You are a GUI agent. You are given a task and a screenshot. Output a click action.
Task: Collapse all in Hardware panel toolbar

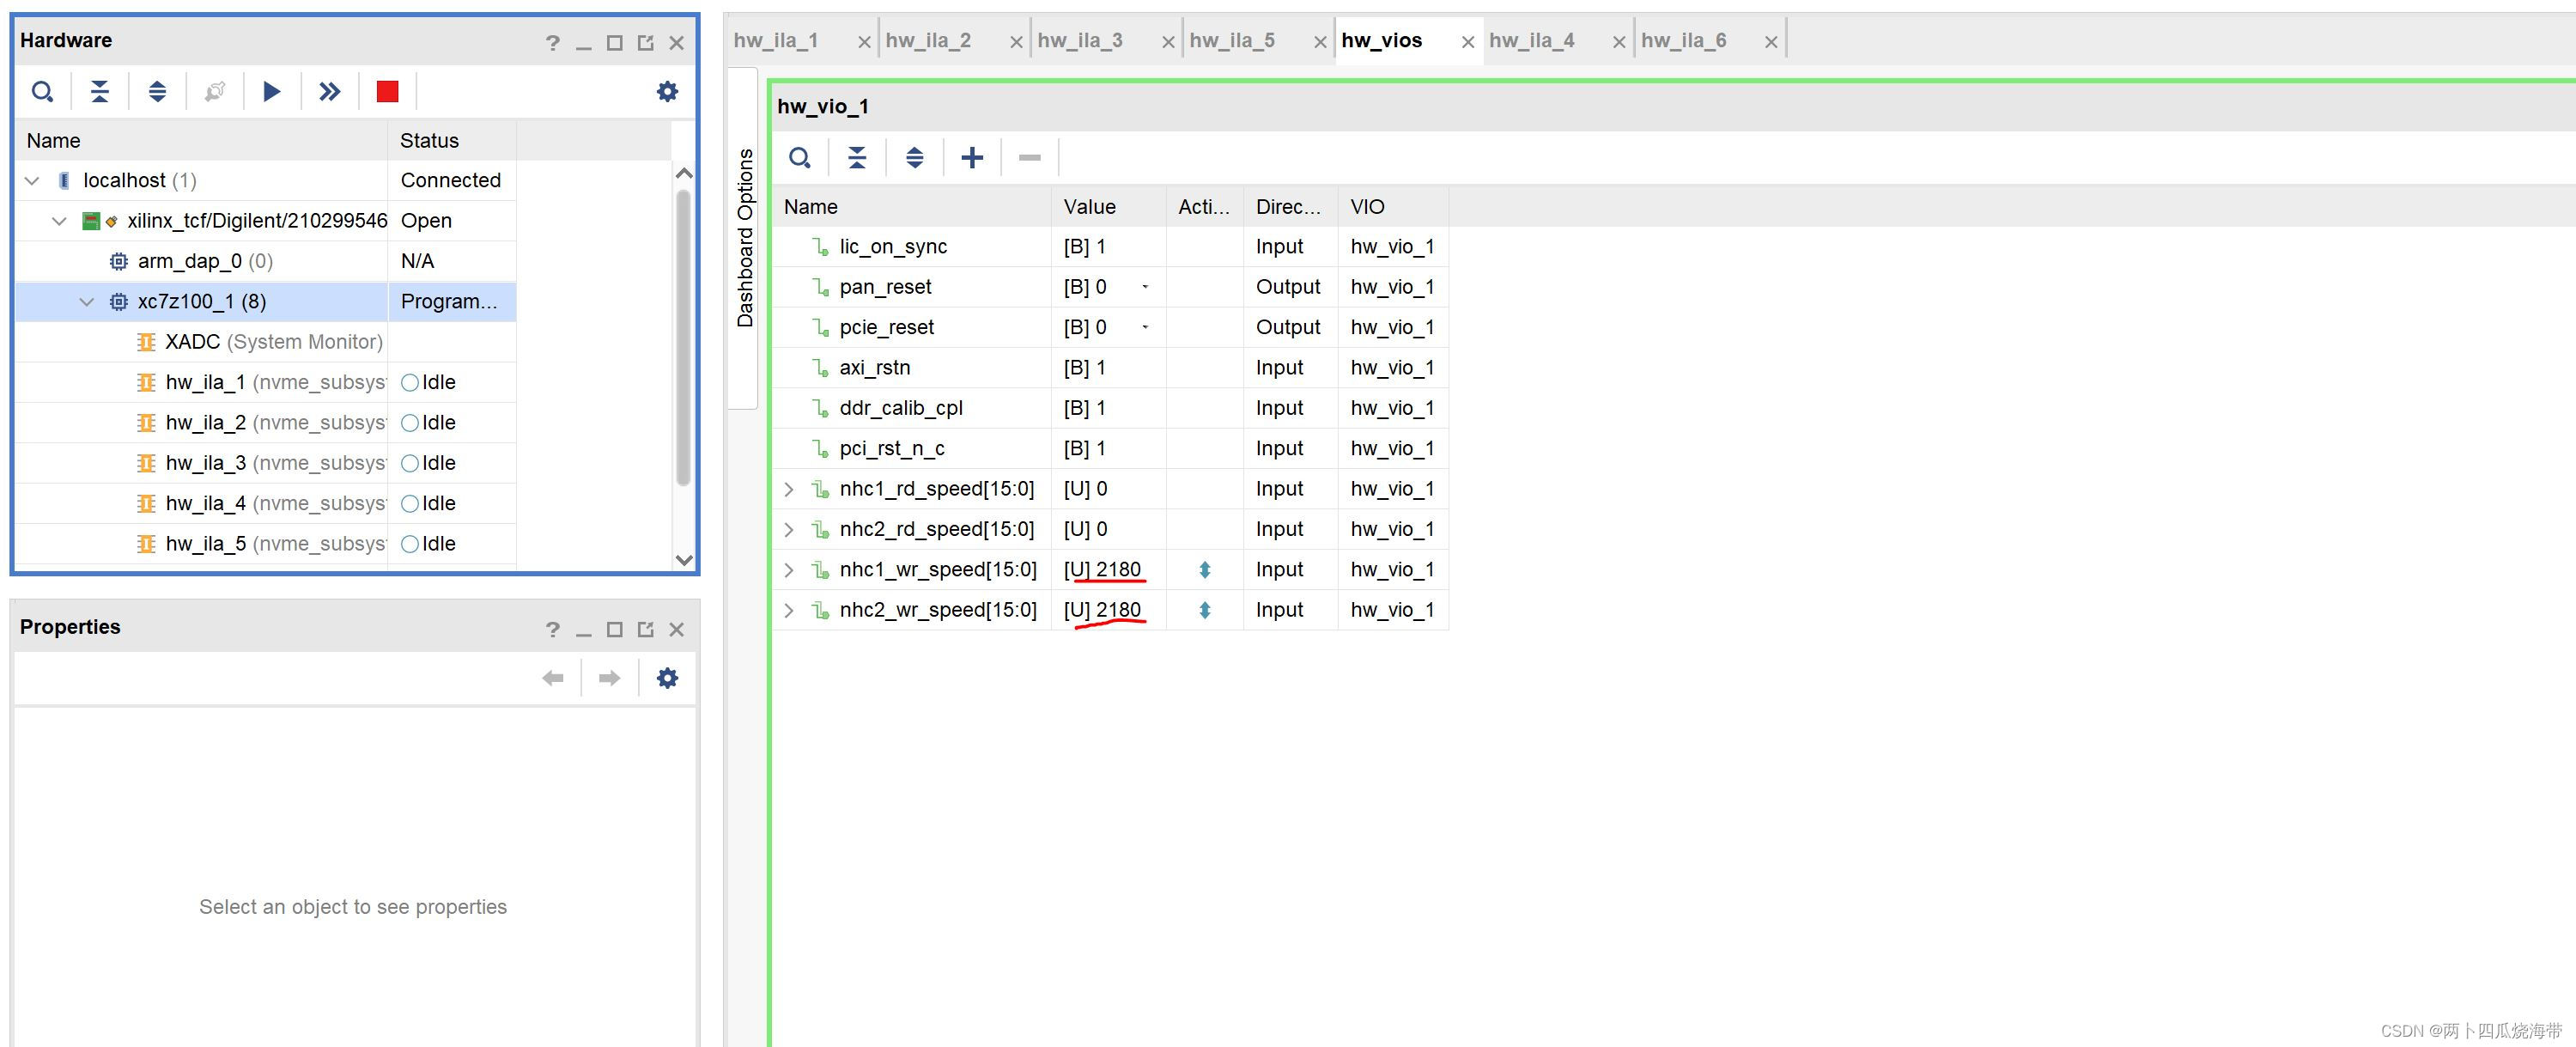pyautogui.click(x=100, y=92)
